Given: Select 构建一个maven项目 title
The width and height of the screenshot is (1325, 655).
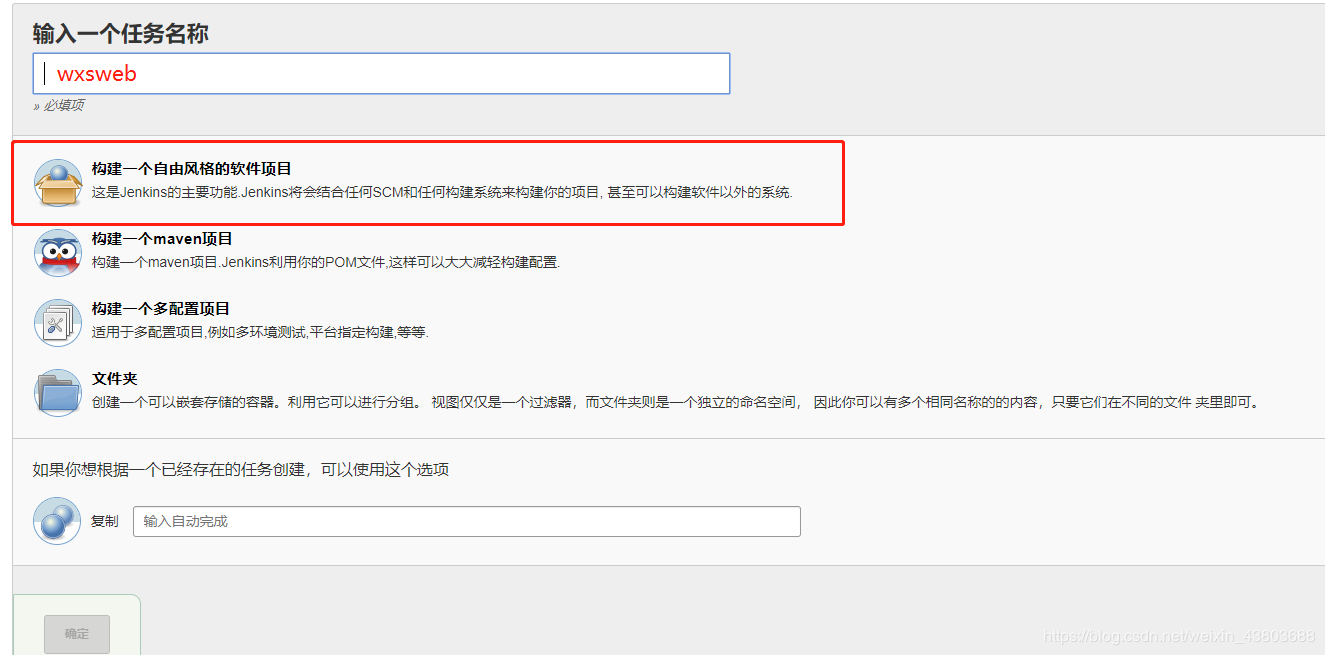Looking at the screenshot, I should coord(162,239).
